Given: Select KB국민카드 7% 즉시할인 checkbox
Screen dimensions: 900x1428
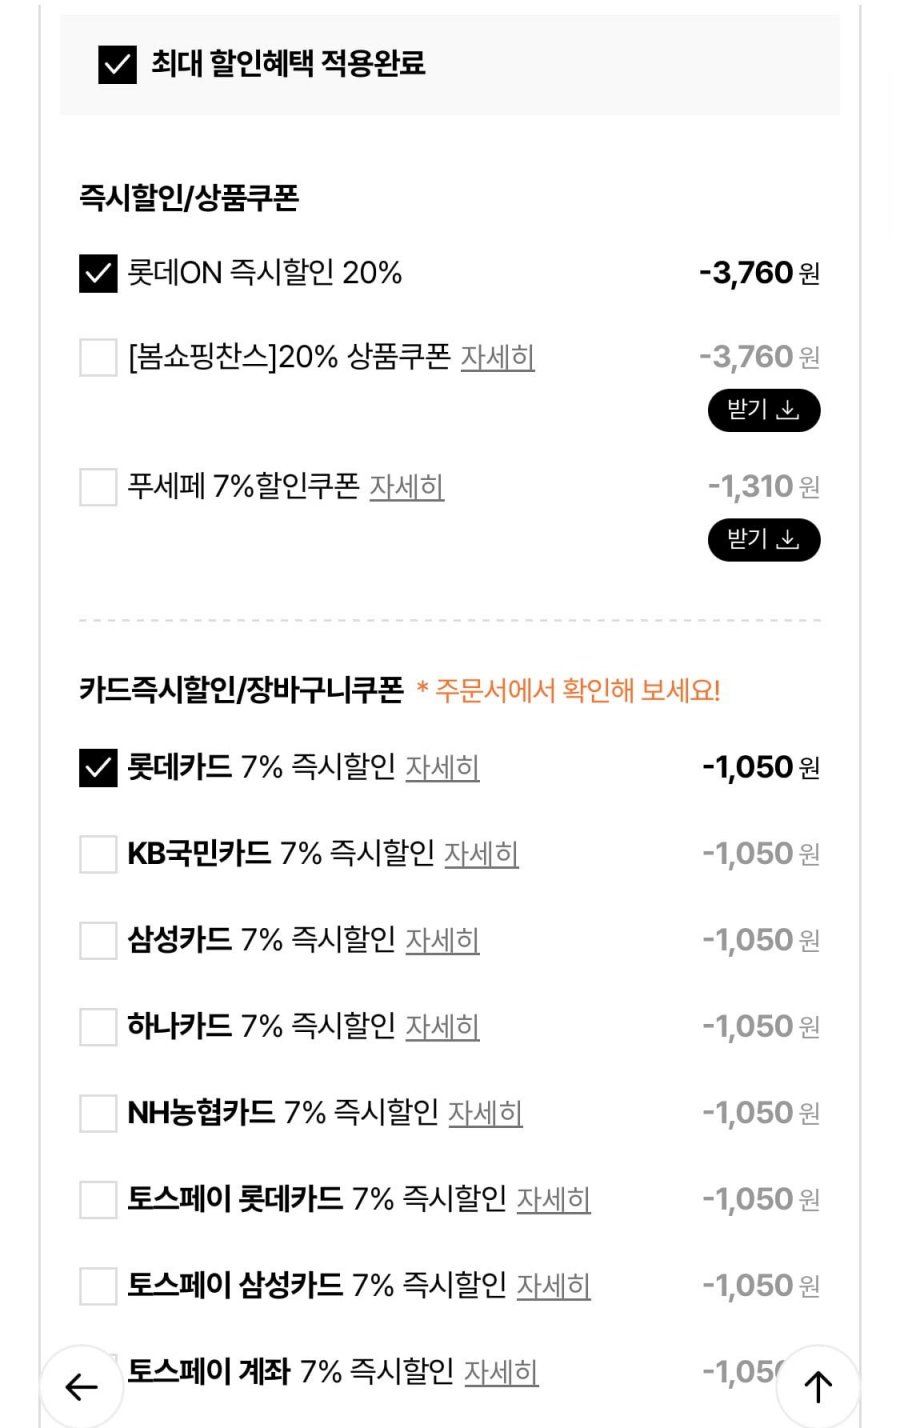Looking at the screenshot, I should click(98, 854).
